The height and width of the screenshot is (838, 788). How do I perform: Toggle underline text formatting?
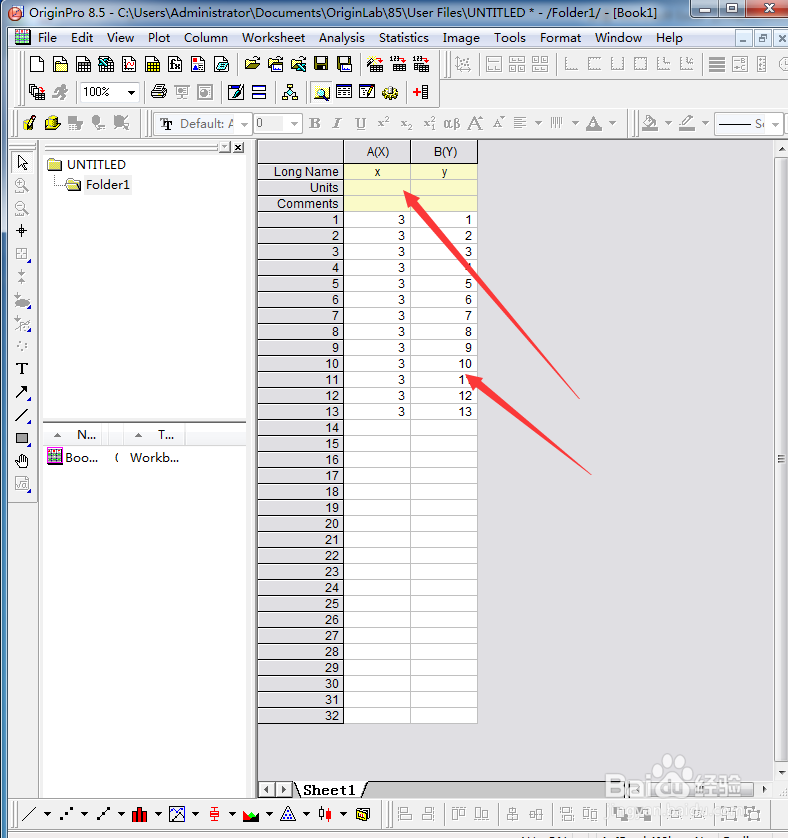[x=360, y=123]
